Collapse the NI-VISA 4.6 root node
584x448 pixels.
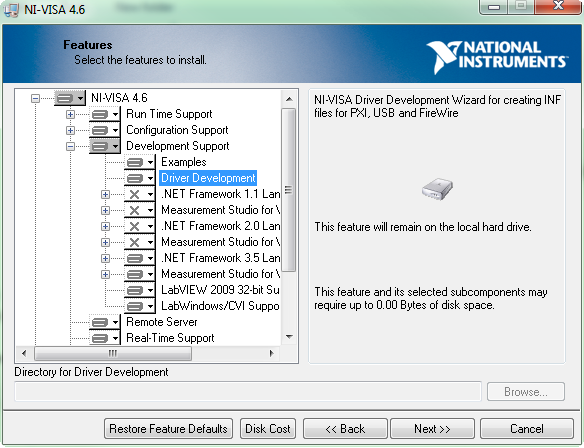(35, 99)
